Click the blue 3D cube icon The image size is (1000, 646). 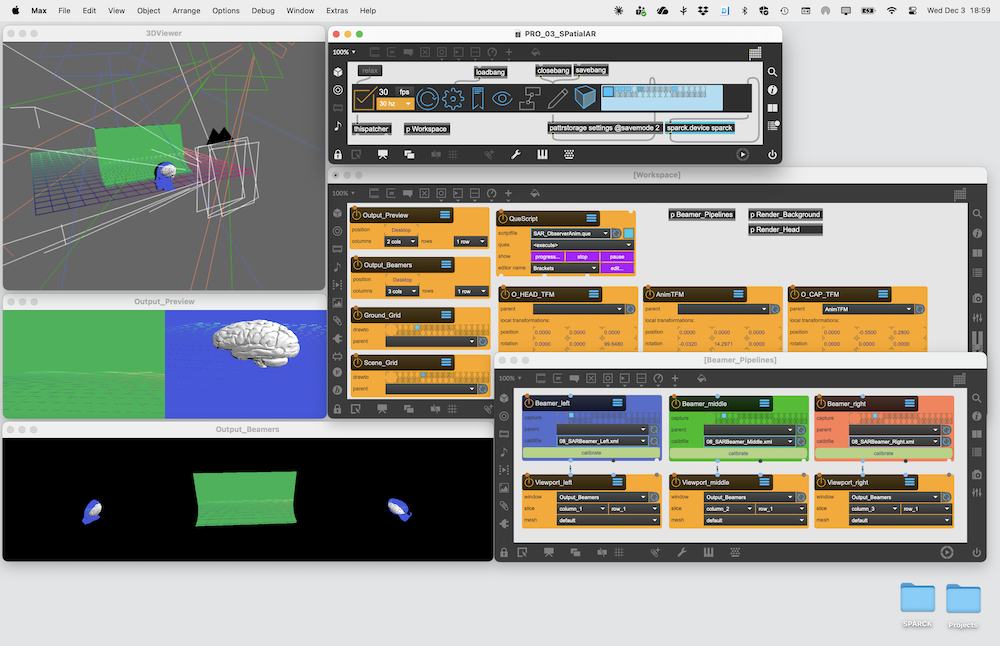pos(585,98)
